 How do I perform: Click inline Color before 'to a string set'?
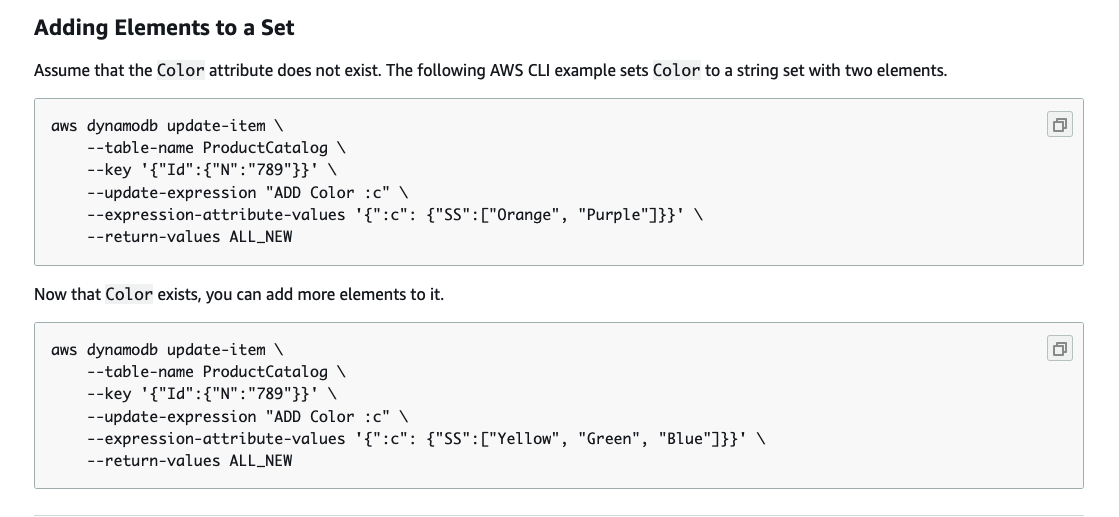coord(677,70)
